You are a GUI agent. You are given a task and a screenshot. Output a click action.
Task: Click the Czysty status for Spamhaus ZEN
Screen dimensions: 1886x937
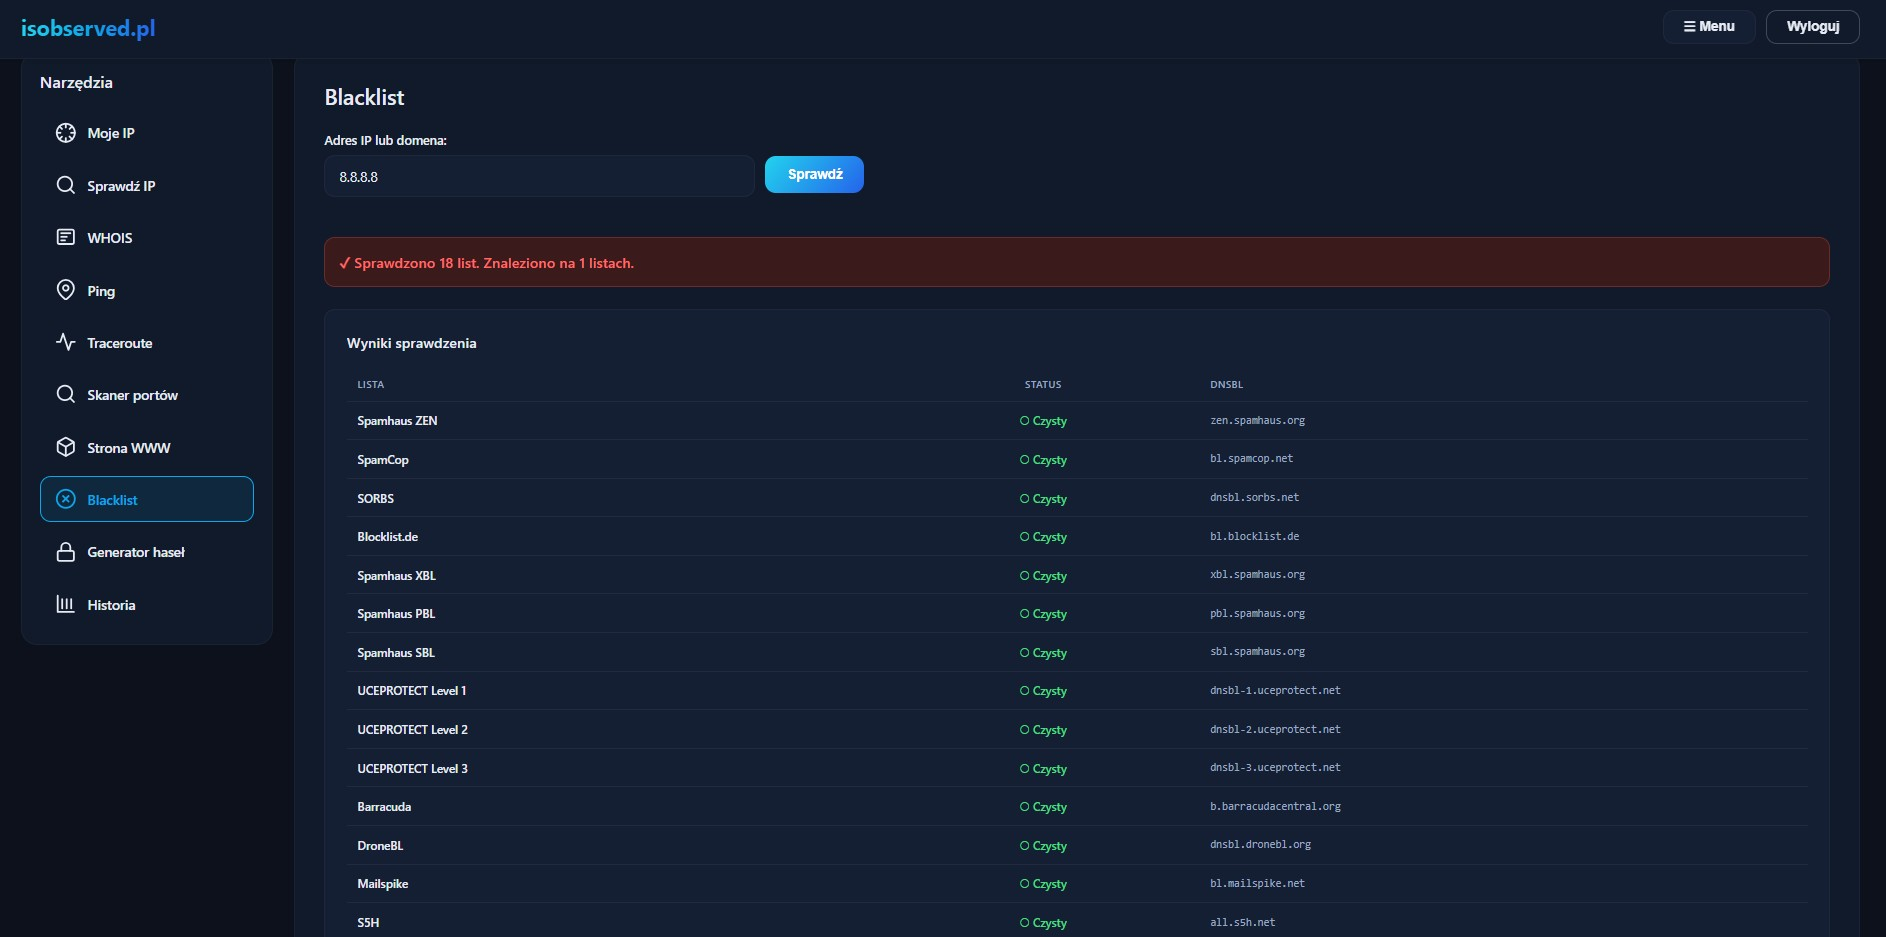1043,421
